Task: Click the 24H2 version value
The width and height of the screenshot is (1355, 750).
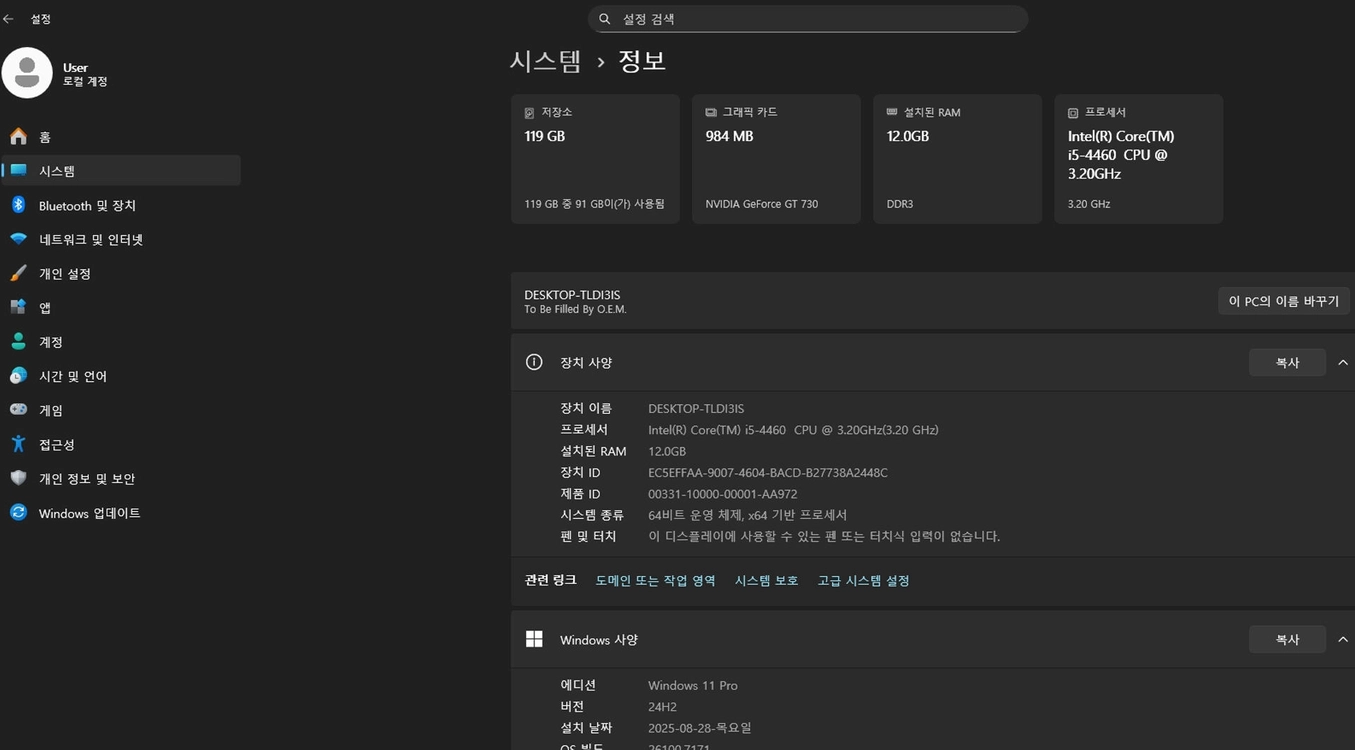Action: click(662, 707)
